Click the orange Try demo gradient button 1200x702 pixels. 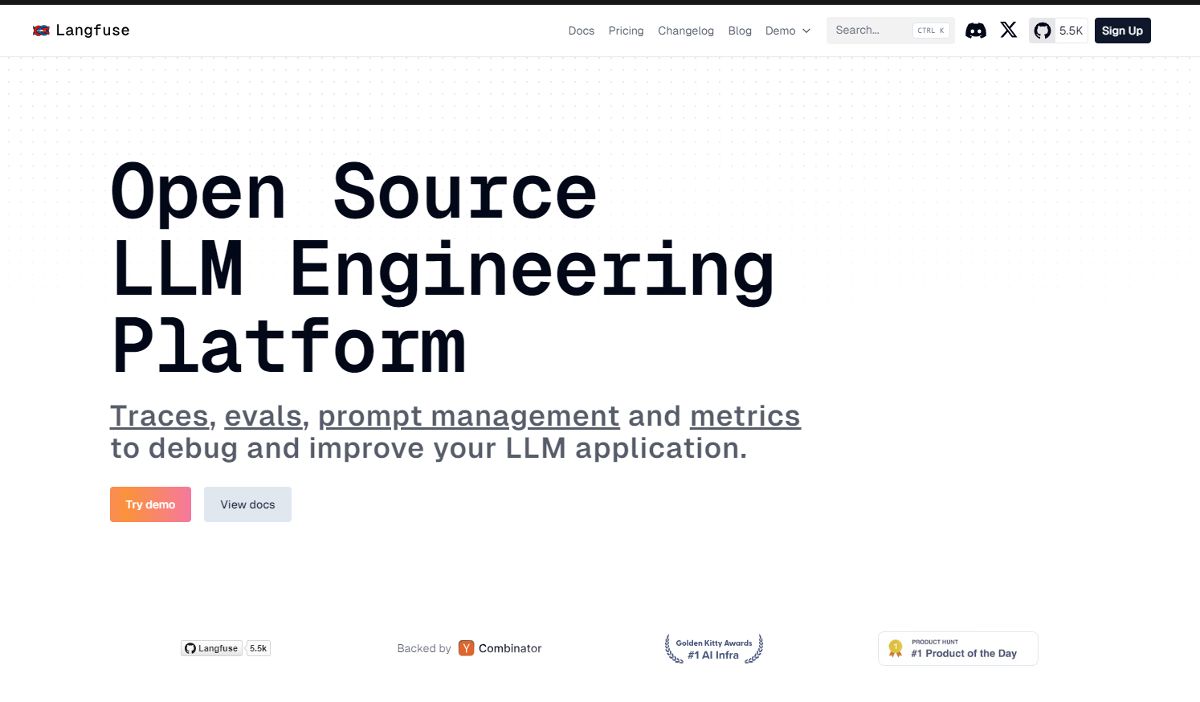pyautogui.click(x=150, y=504)
